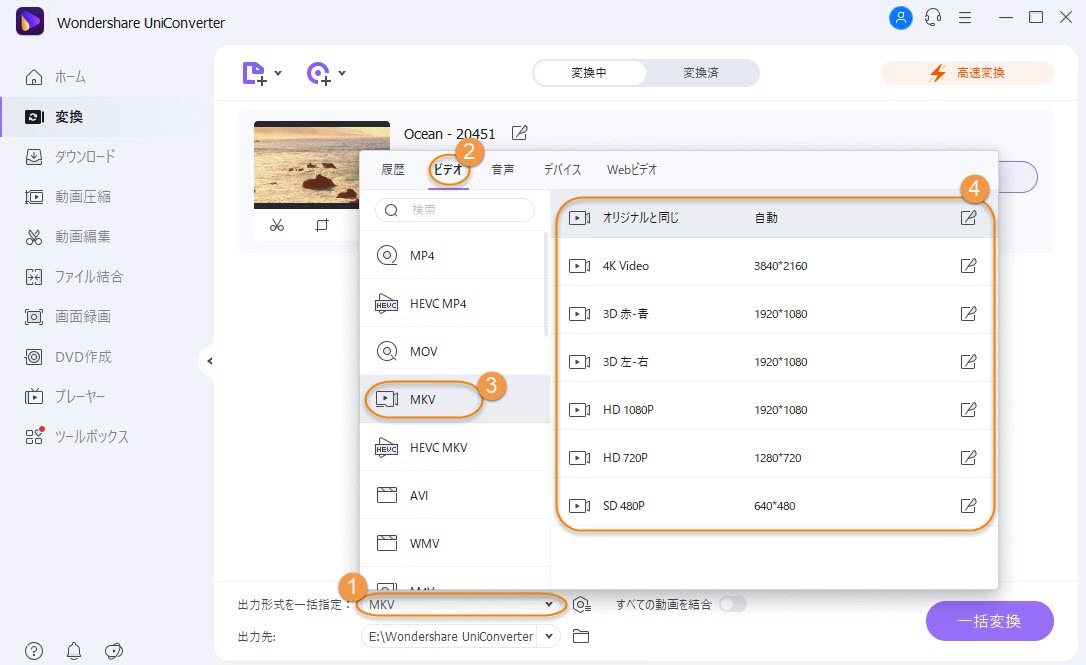
Task: Choose the SD 480P preset
Action: (x=775, y=506)
